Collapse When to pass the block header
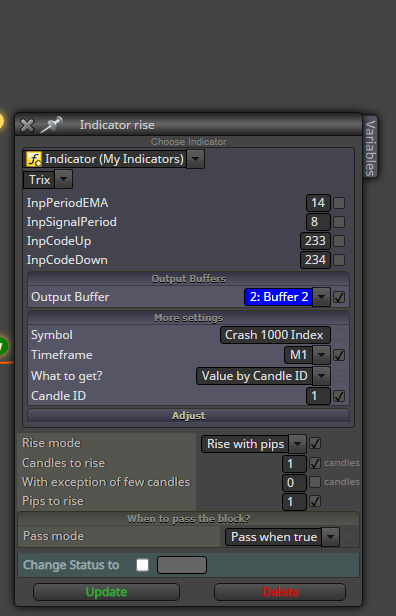The height and width of the screenshot is (616, 396). pyautogui.click(x=188, y=519)
